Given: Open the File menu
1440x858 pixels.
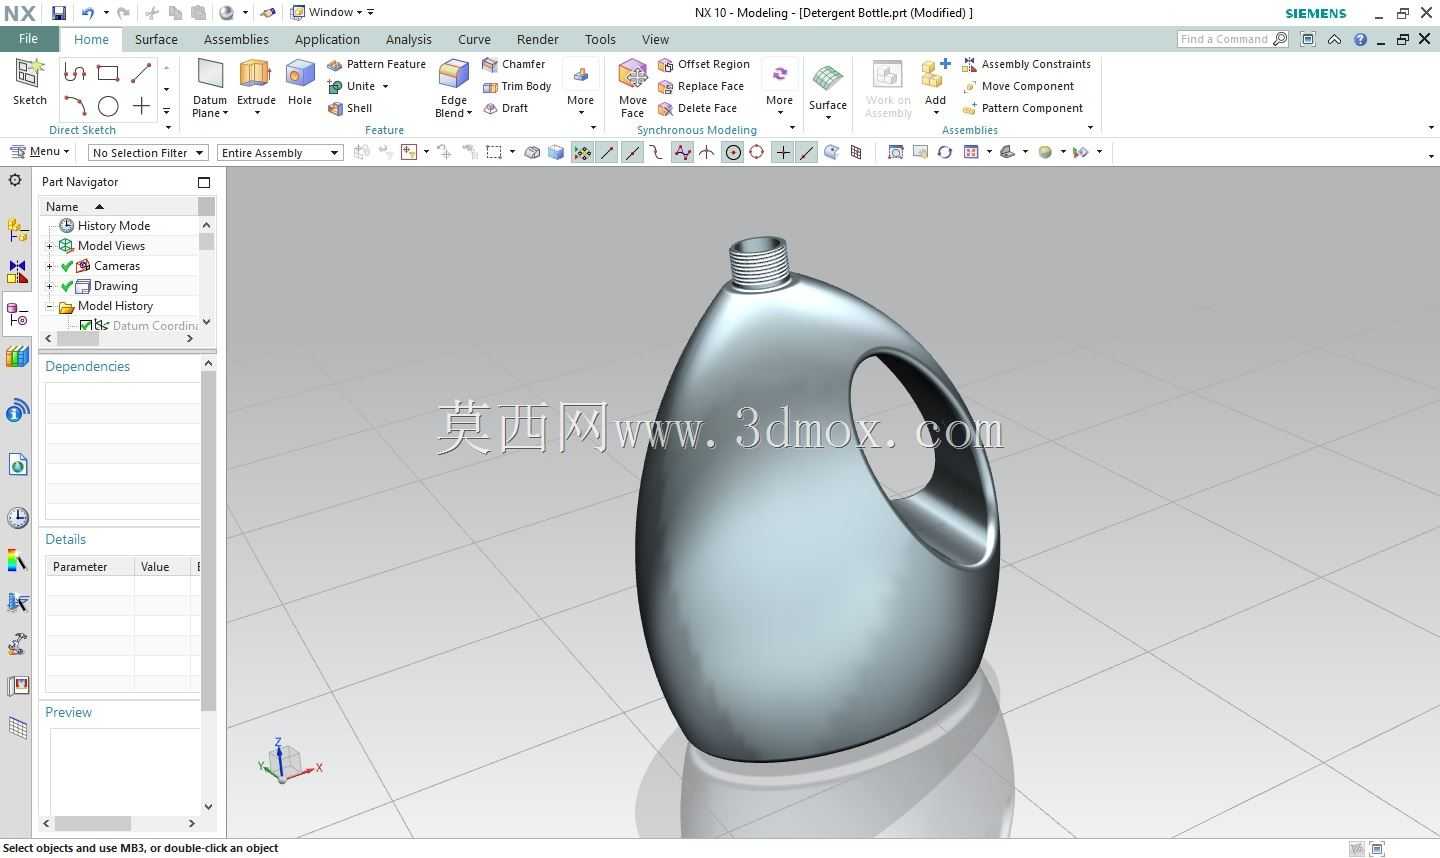Looking at the screenshot, I should point(28,39).
